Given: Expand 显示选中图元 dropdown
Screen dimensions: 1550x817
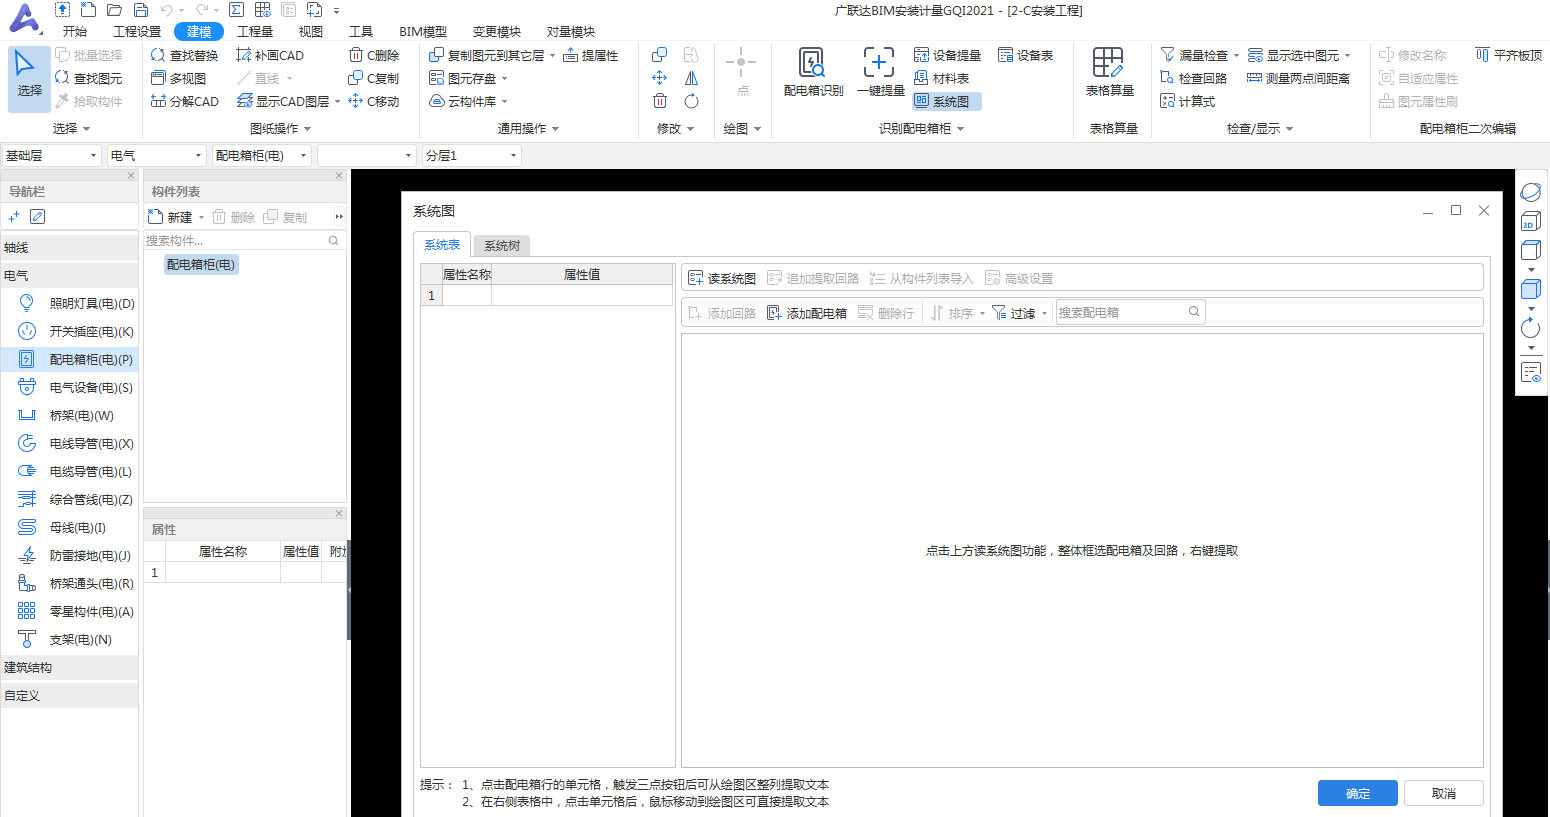Looking at the screenshot, I should click(1347, 56).
